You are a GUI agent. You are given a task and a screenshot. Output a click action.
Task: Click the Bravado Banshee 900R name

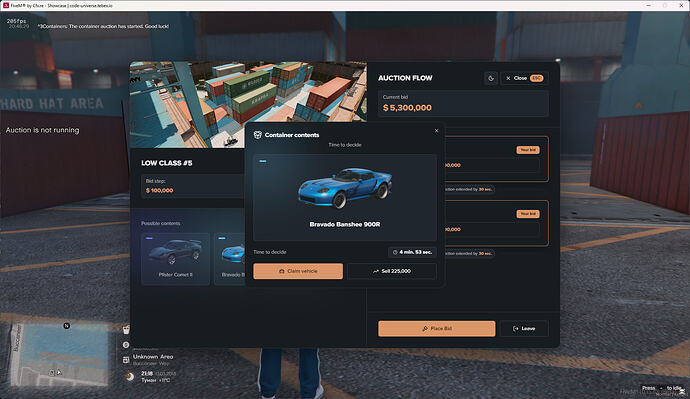point(345,224)
